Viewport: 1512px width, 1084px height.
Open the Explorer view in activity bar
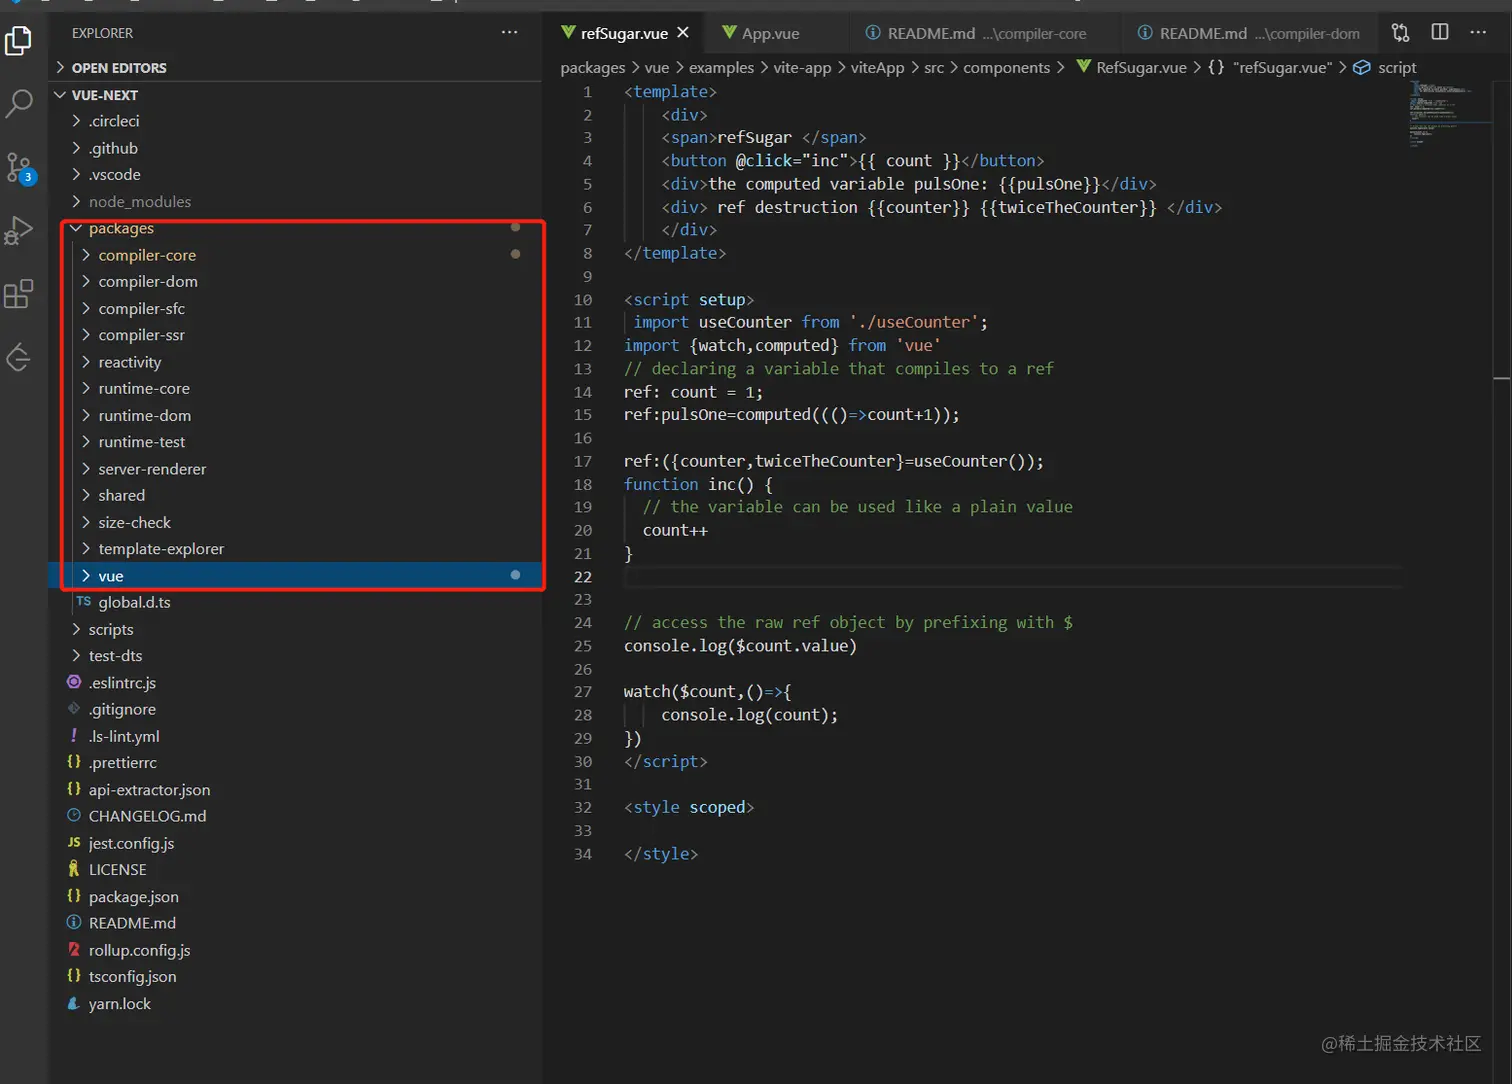pyautogui.click(x=19, y=41)
